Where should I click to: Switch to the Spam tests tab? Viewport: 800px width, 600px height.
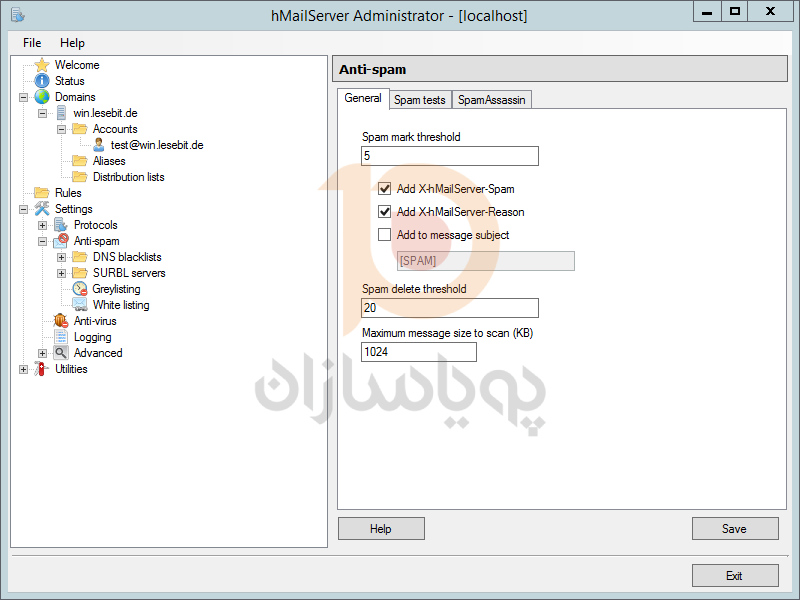tap(419, 100)
